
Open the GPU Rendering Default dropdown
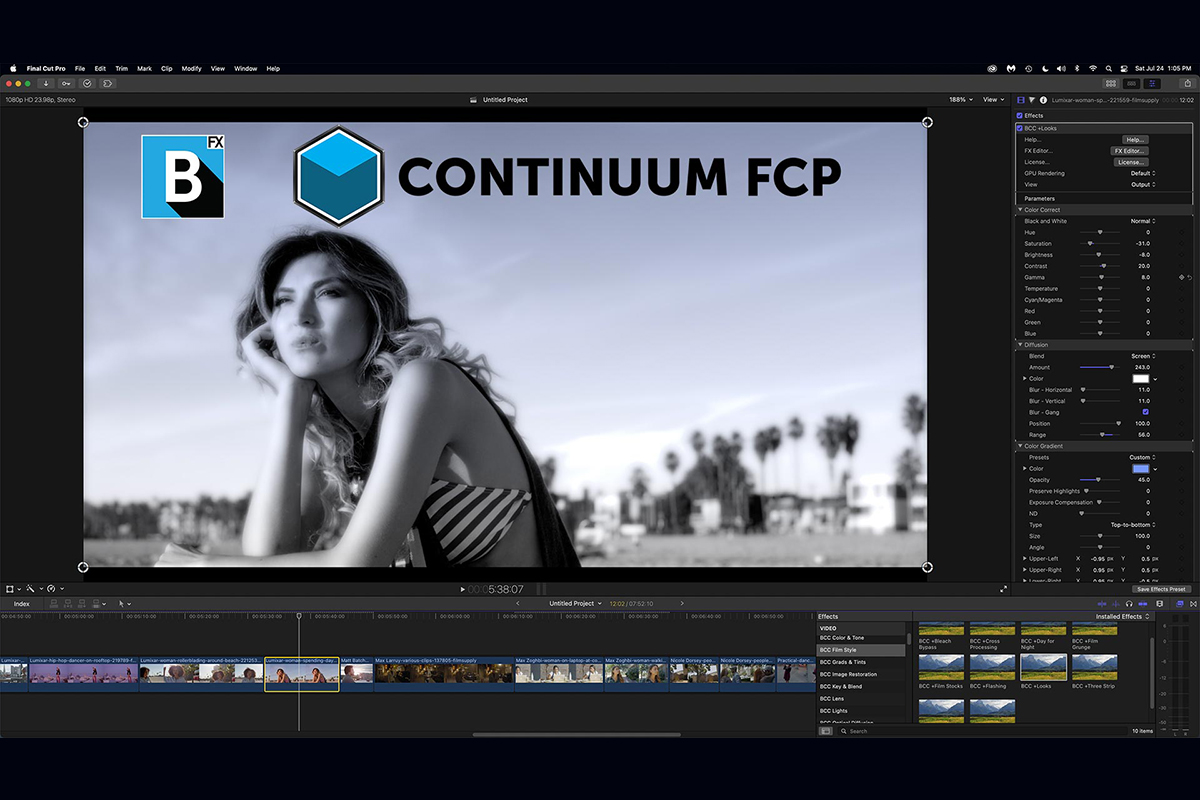click(x=1142, y=173)
